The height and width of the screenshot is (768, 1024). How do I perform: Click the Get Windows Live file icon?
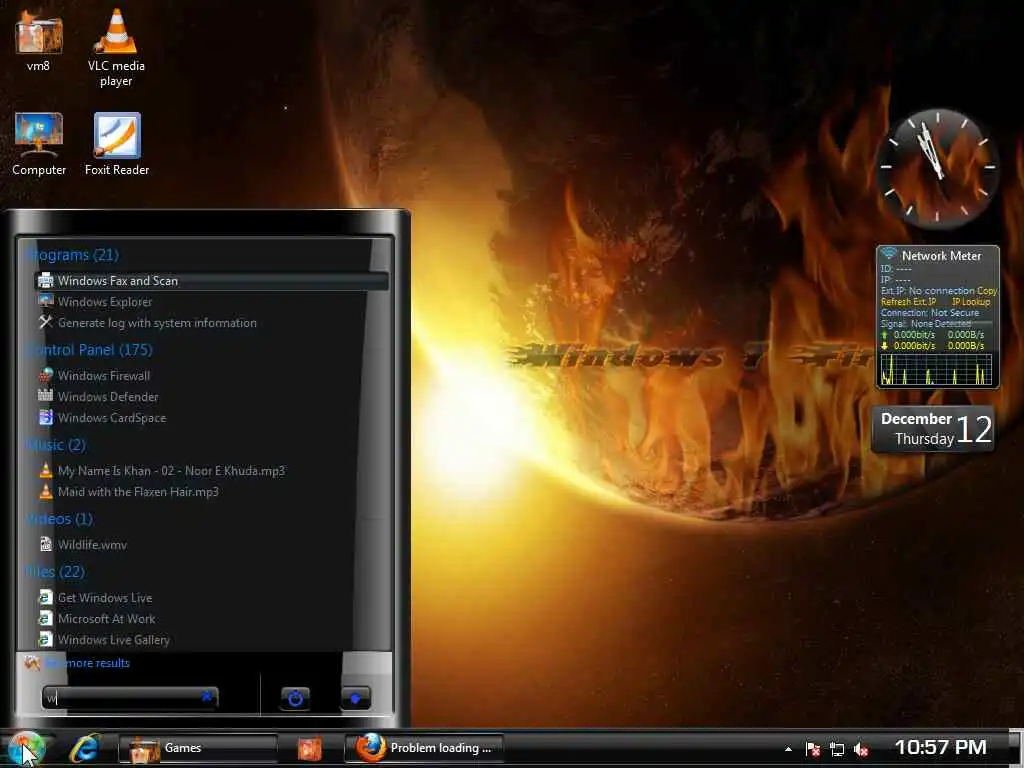[x=46, y=598]
